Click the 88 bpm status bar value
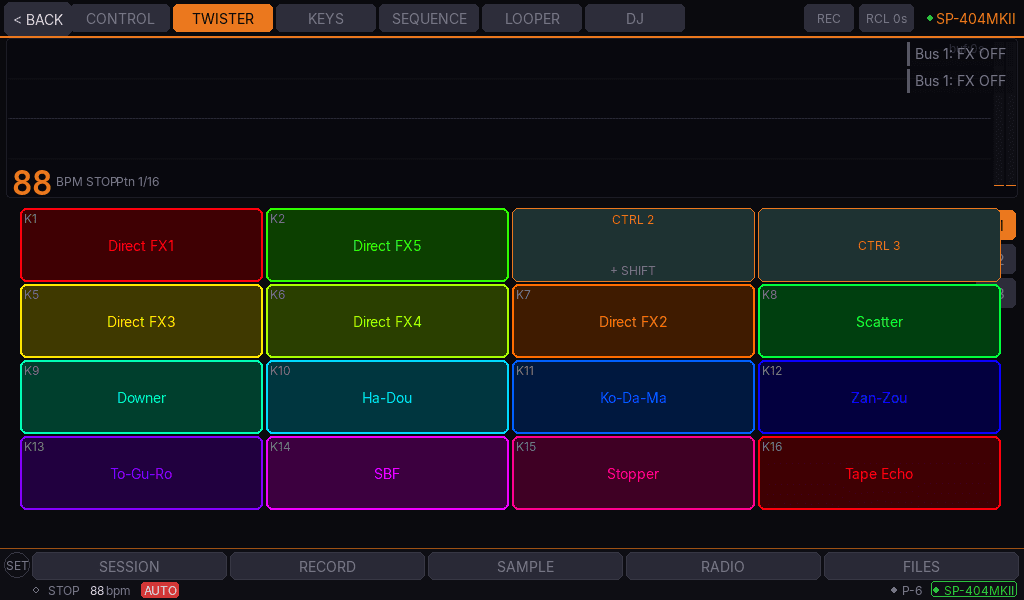The width and height of the screenshot is (1024, 600). [110, 591]
